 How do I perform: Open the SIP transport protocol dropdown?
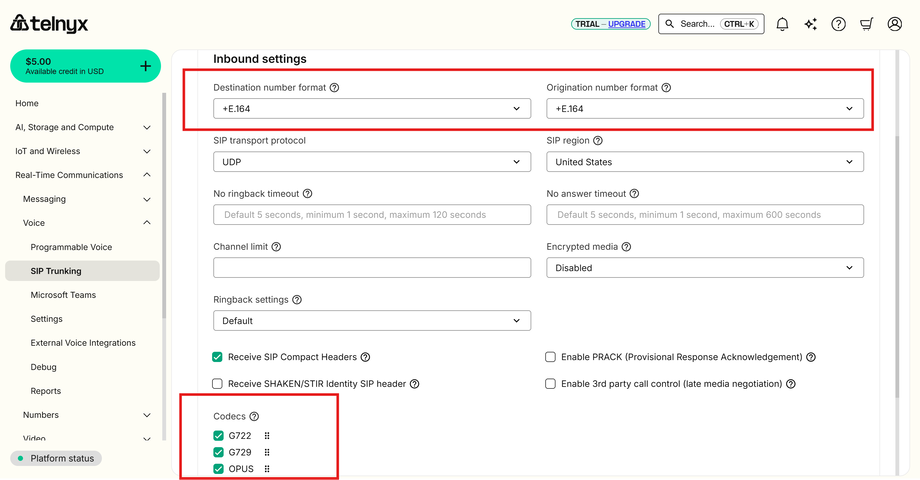pos(372,162)
